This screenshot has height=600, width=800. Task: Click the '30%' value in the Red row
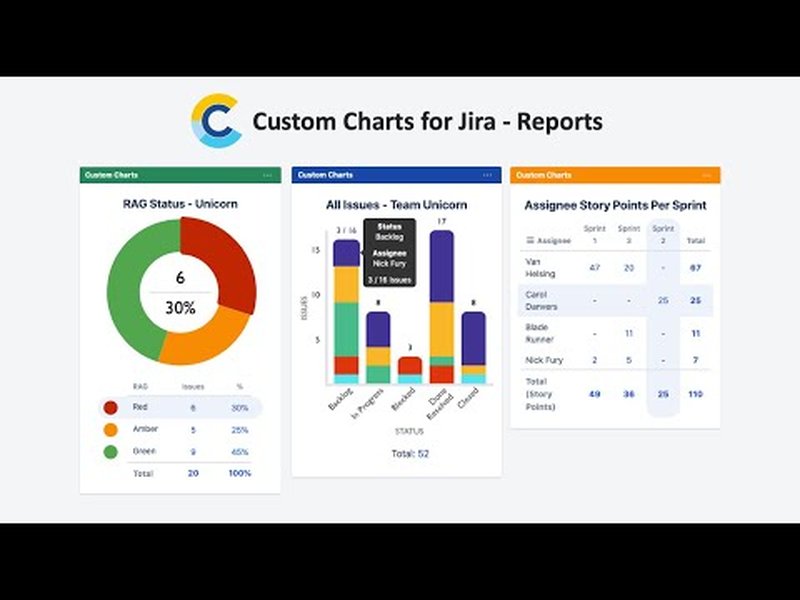coord(239,408)
